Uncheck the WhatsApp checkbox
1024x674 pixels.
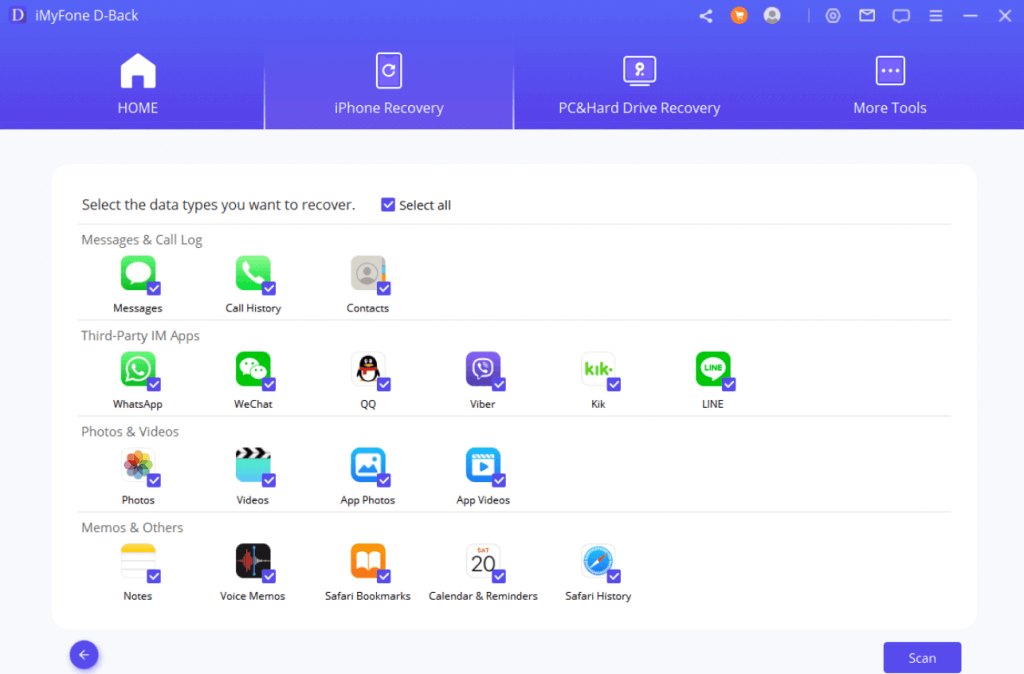click(x=154, y=385)
